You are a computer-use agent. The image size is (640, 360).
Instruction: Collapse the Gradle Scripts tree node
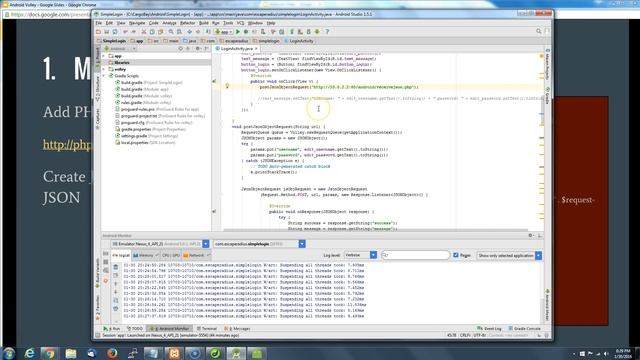[104, 76]
